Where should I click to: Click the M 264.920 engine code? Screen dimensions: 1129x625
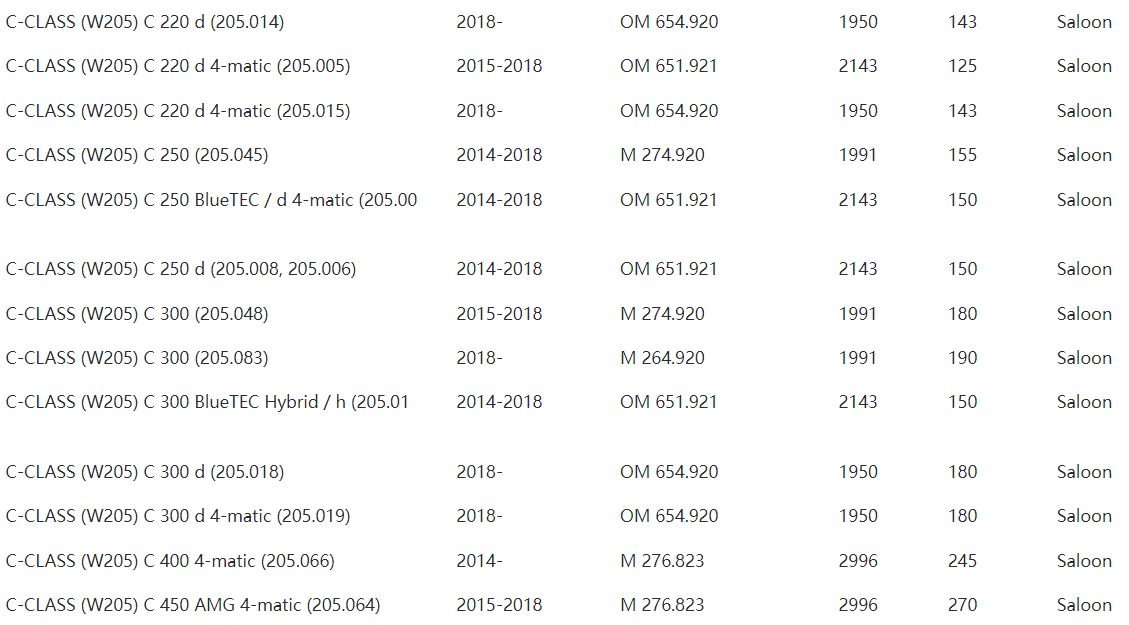coord(662,358)
